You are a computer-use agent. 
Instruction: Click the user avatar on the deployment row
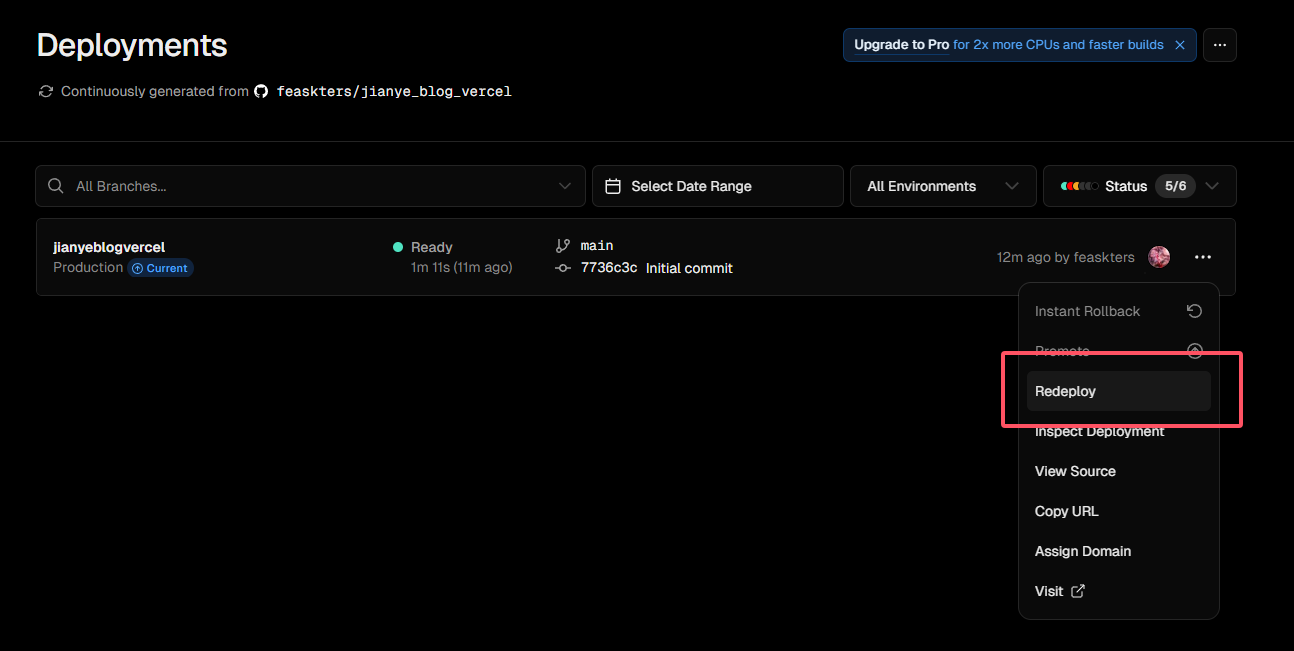(x=1159, y=257)
